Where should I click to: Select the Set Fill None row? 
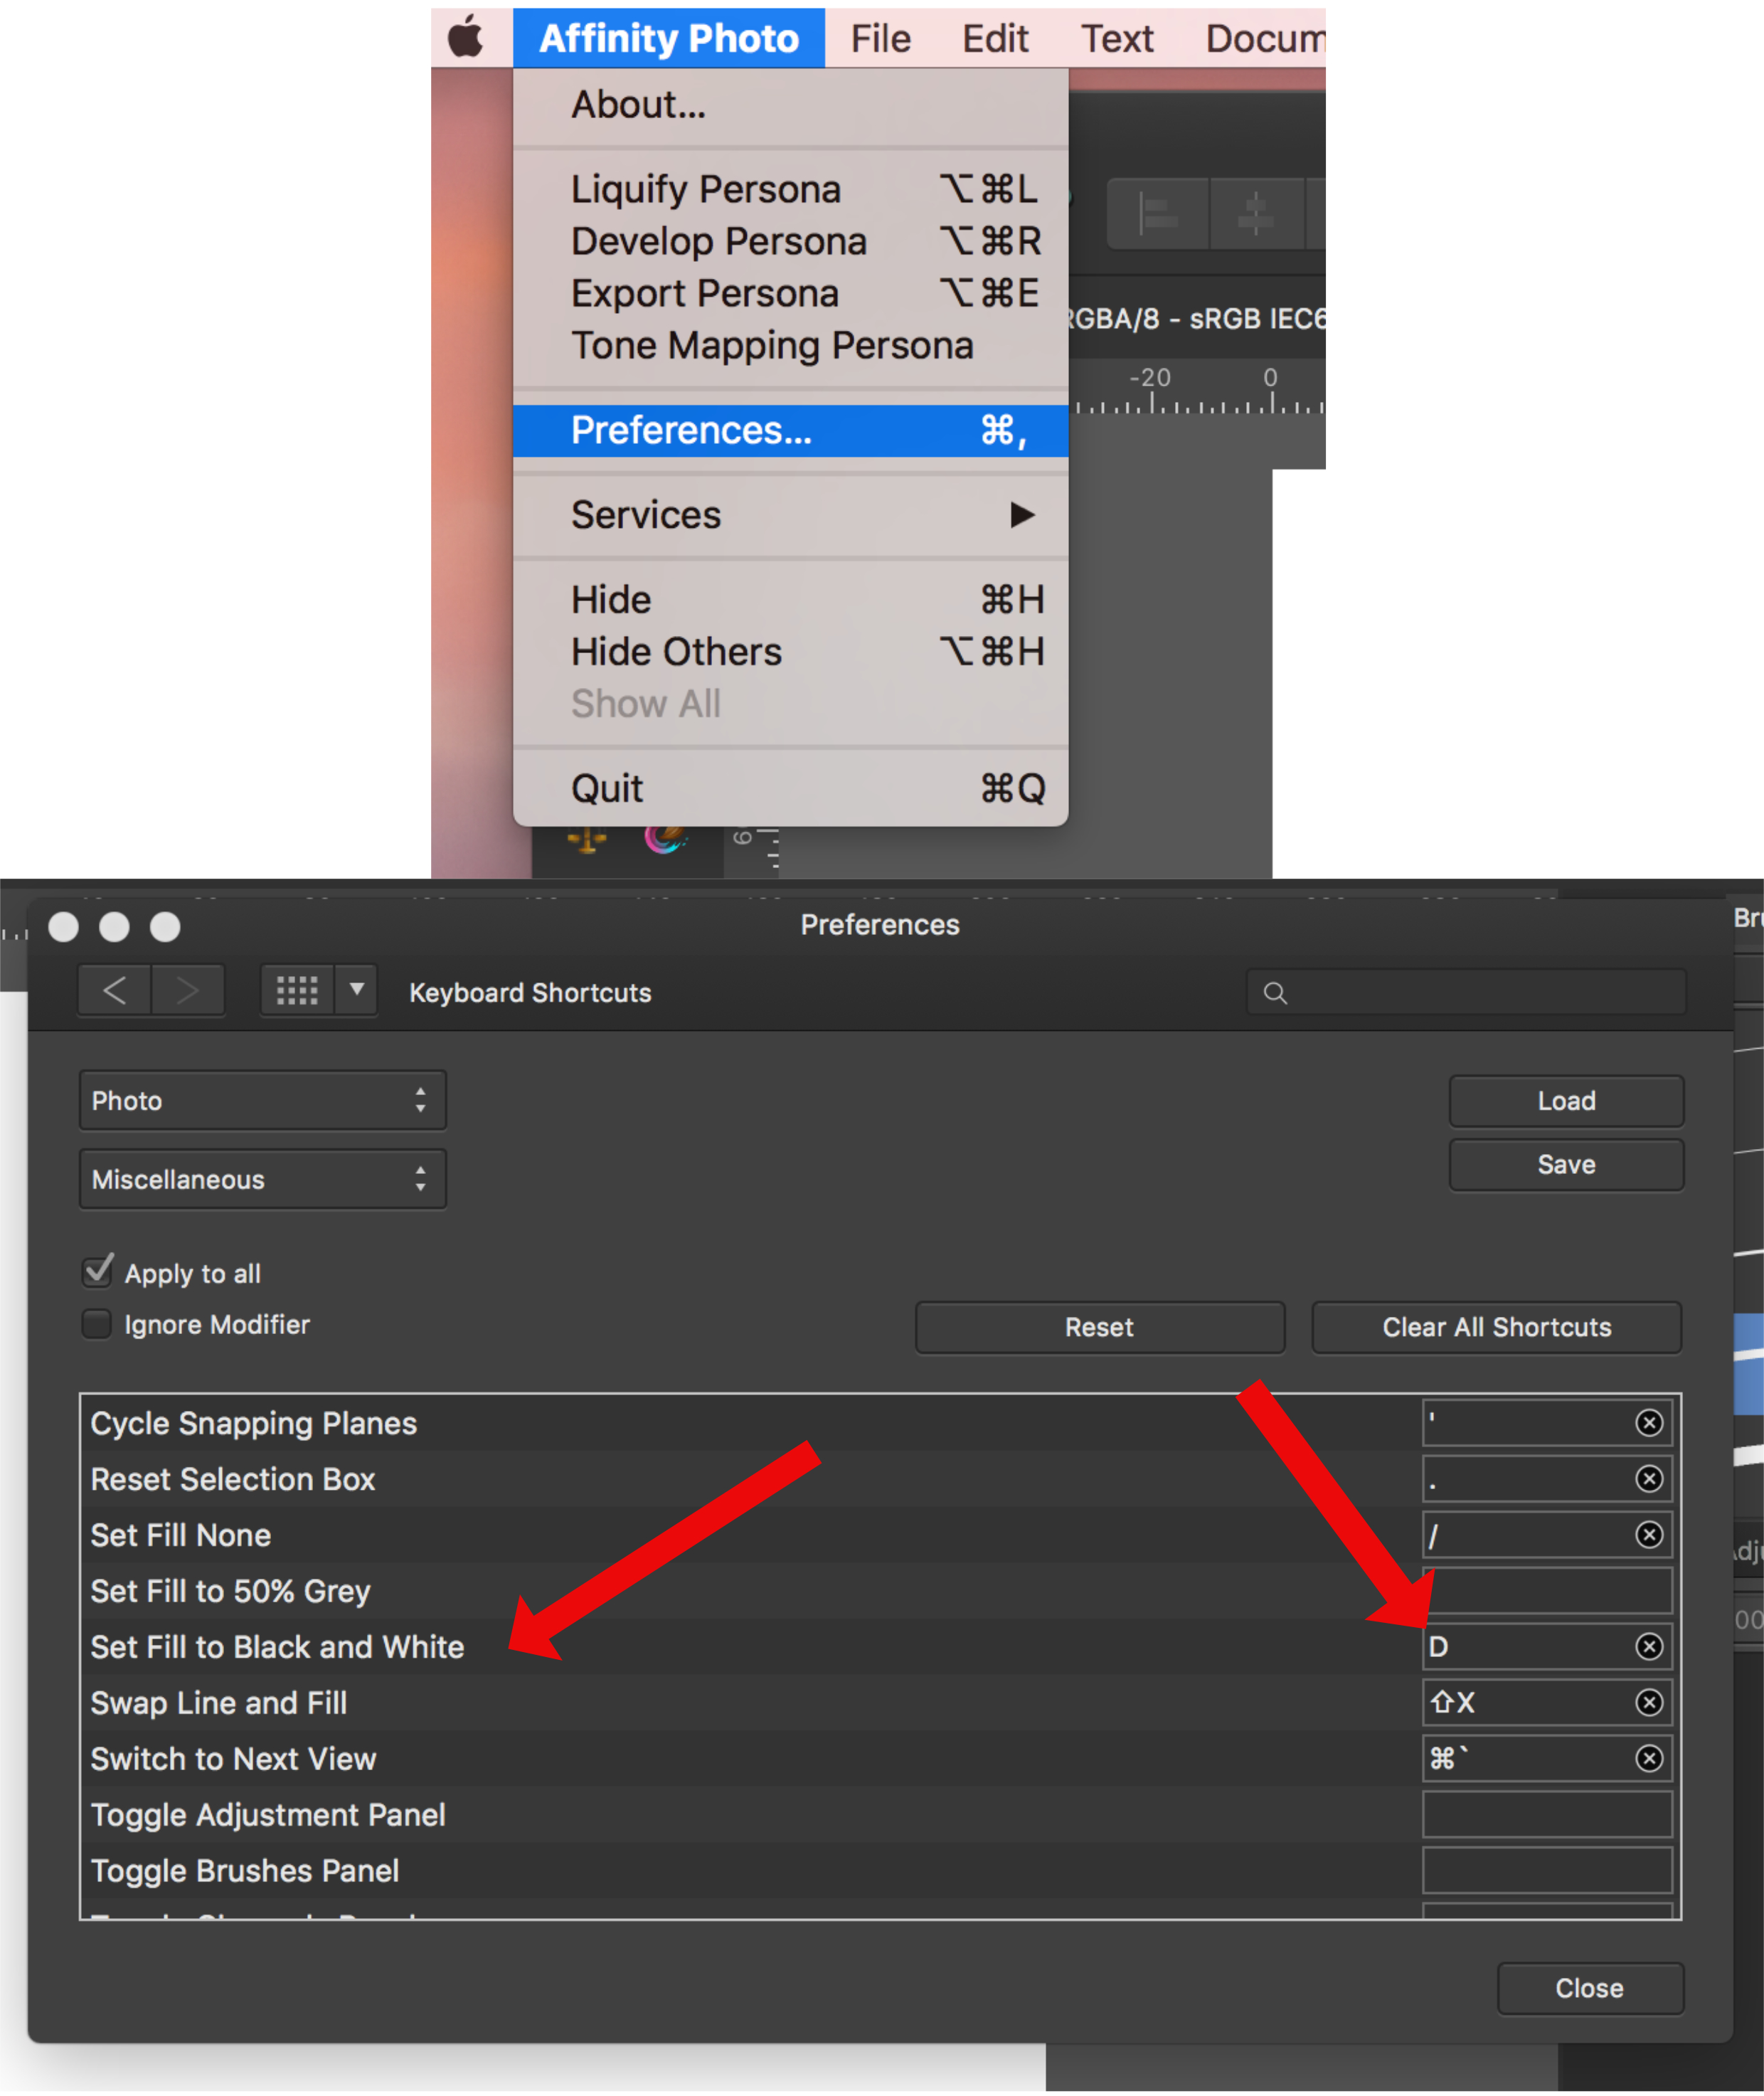[x=880, y=1535]
